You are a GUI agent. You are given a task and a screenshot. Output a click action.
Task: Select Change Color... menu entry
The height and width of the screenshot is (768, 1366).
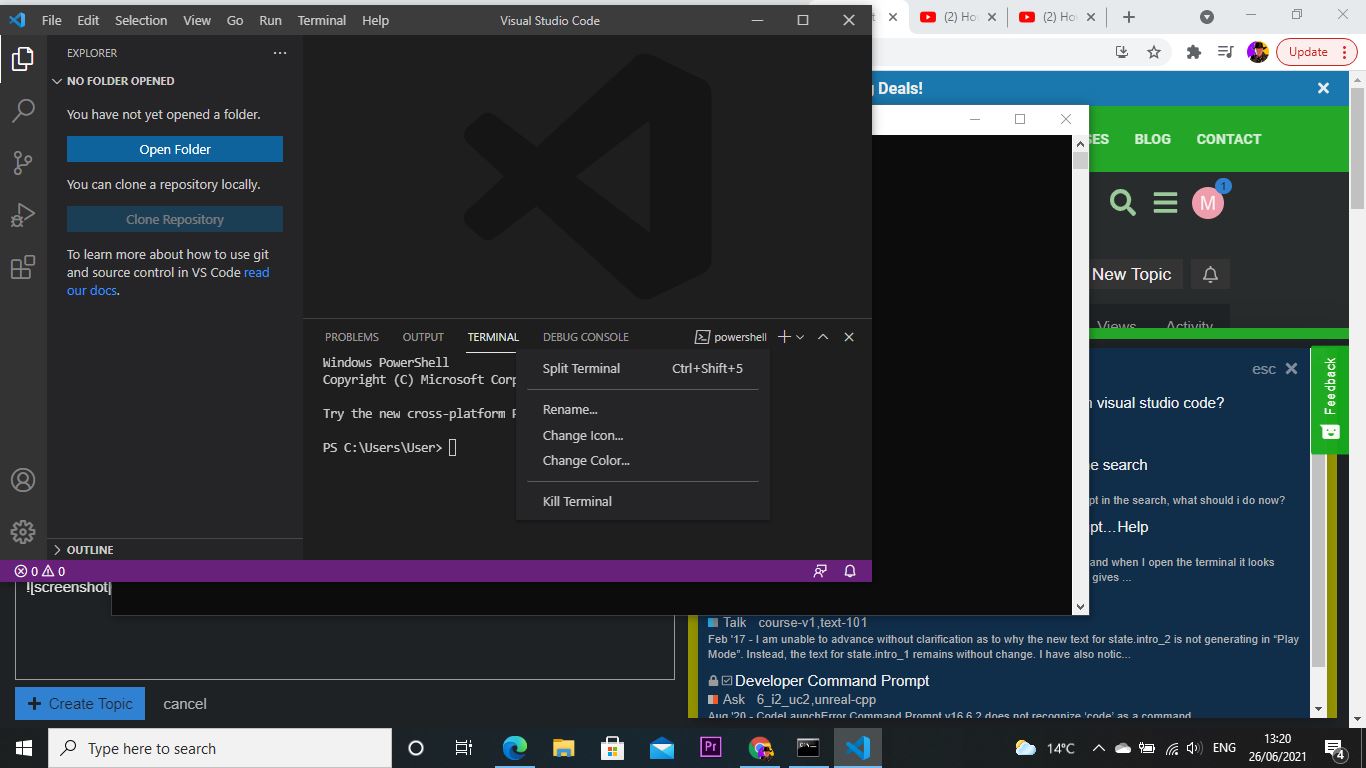tap(586, 461)
